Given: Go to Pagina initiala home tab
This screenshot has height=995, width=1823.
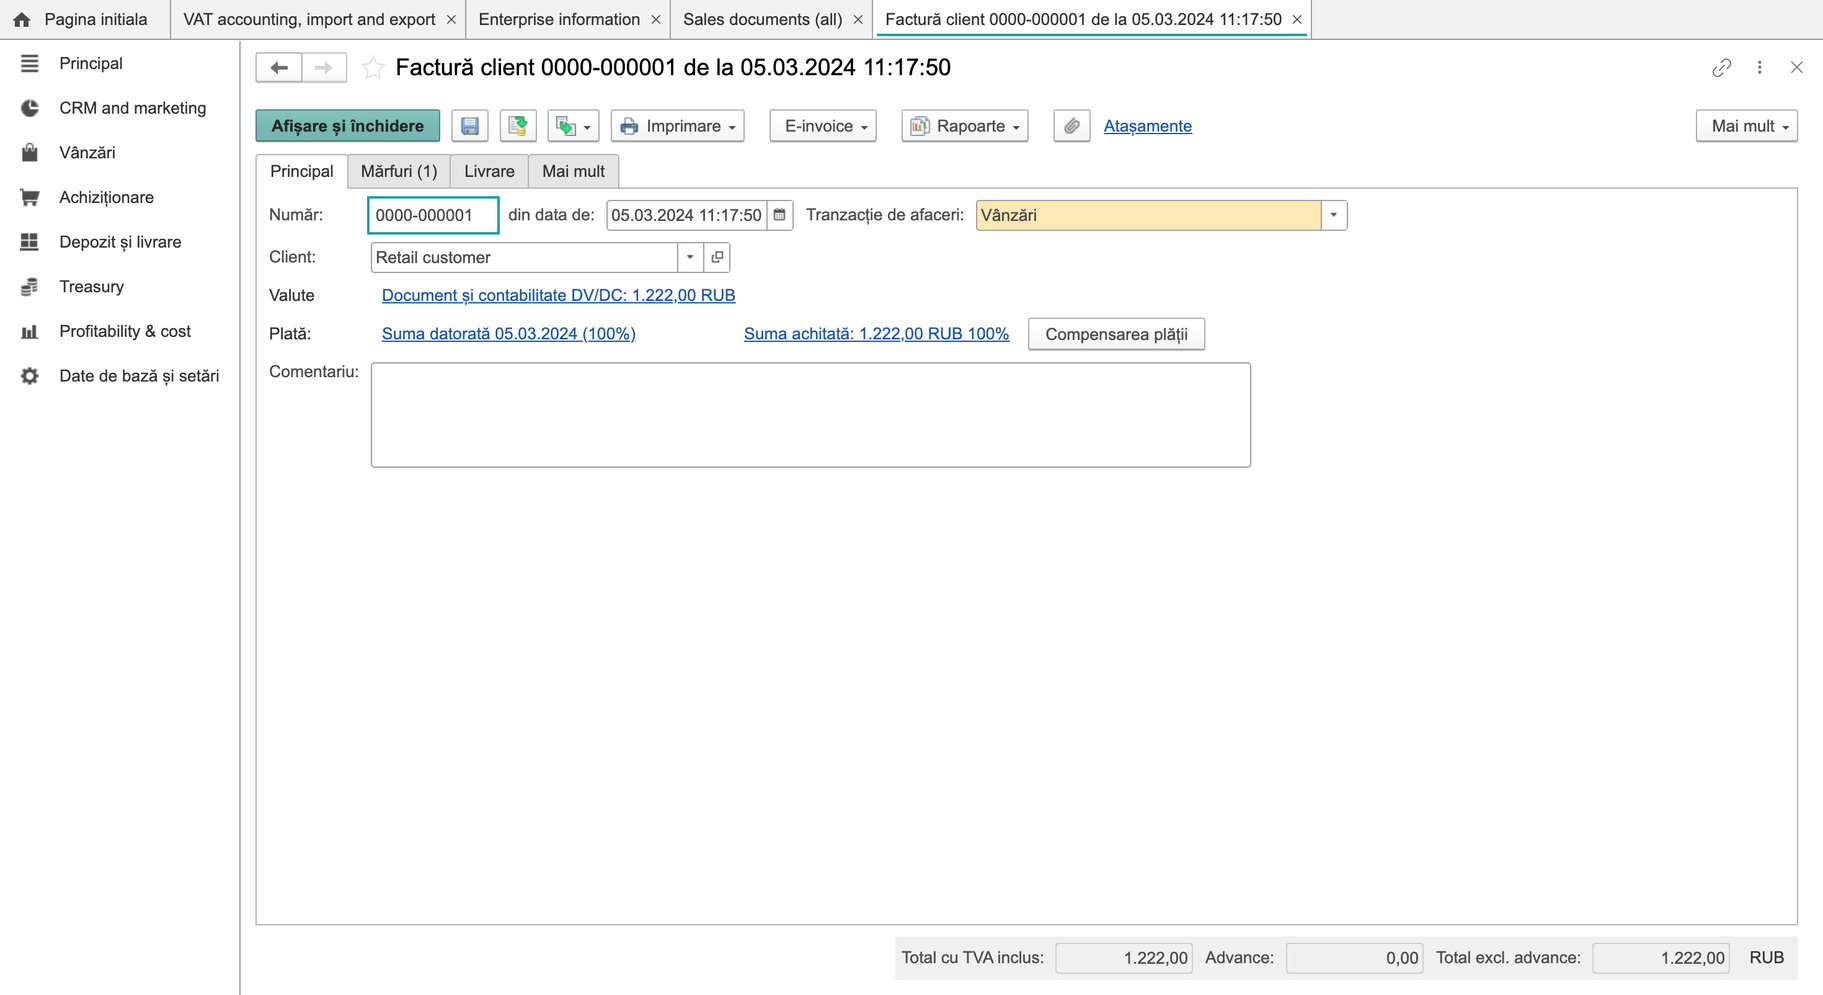Looking at the screenshot, I should [x=84, y=19].
